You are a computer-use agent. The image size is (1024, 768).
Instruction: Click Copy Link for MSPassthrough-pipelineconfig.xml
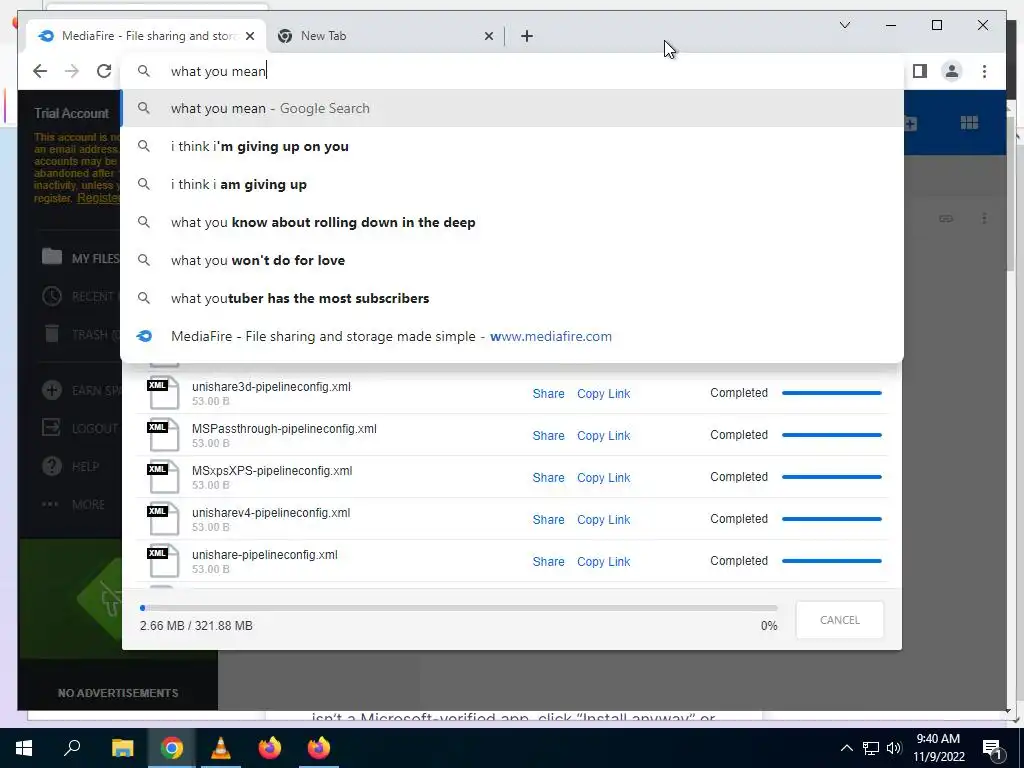(x=603, y=436)
